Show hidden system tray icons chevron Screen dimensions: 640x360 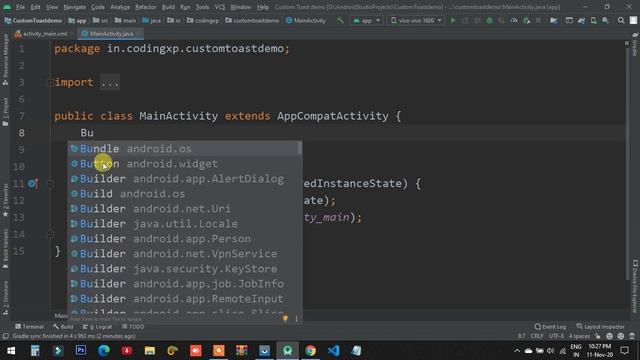click(x=517, y=350)
